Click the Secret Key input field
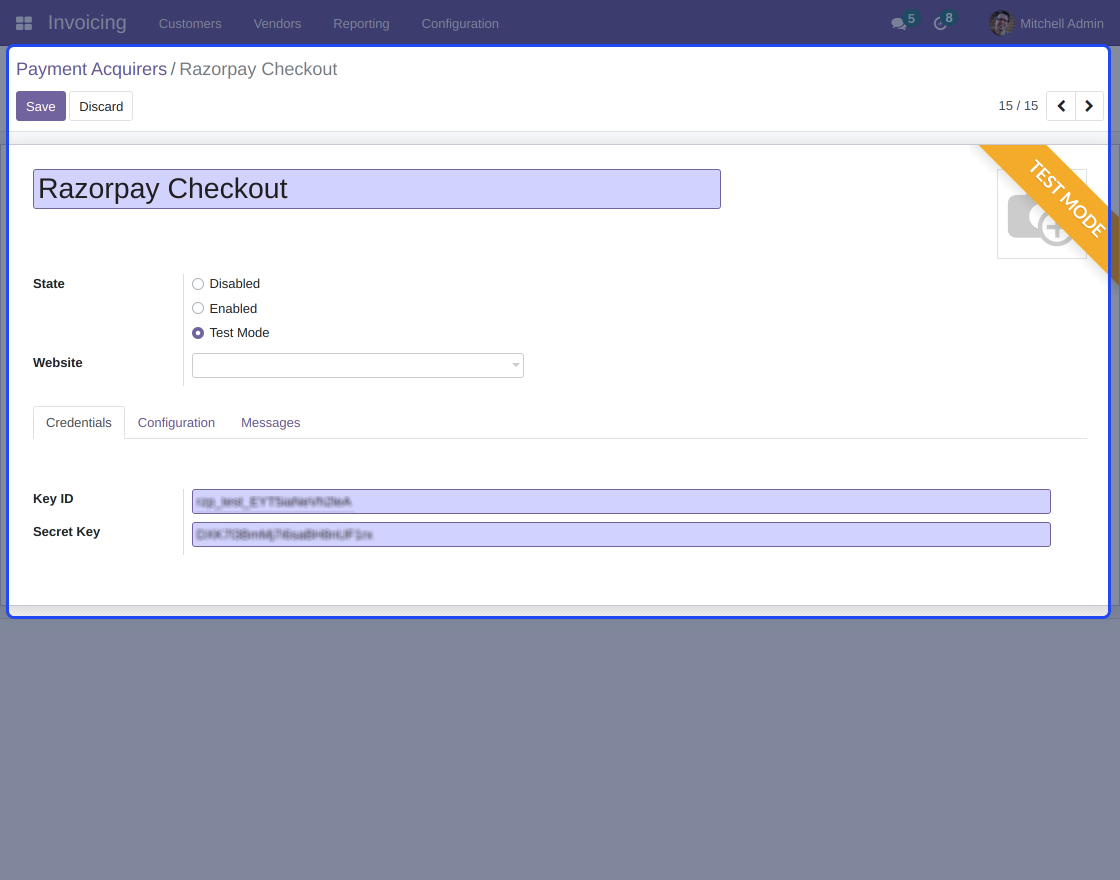Viewport: 1120px width, 880px height. pyautogui.click(x=621, y=534)
